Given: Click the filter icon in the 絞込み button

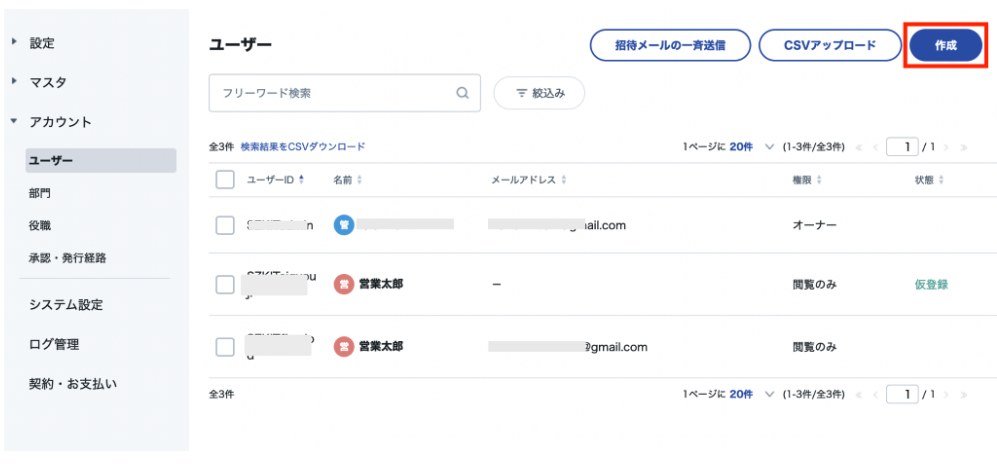Looking at the screenshot, I should (521, 93).
